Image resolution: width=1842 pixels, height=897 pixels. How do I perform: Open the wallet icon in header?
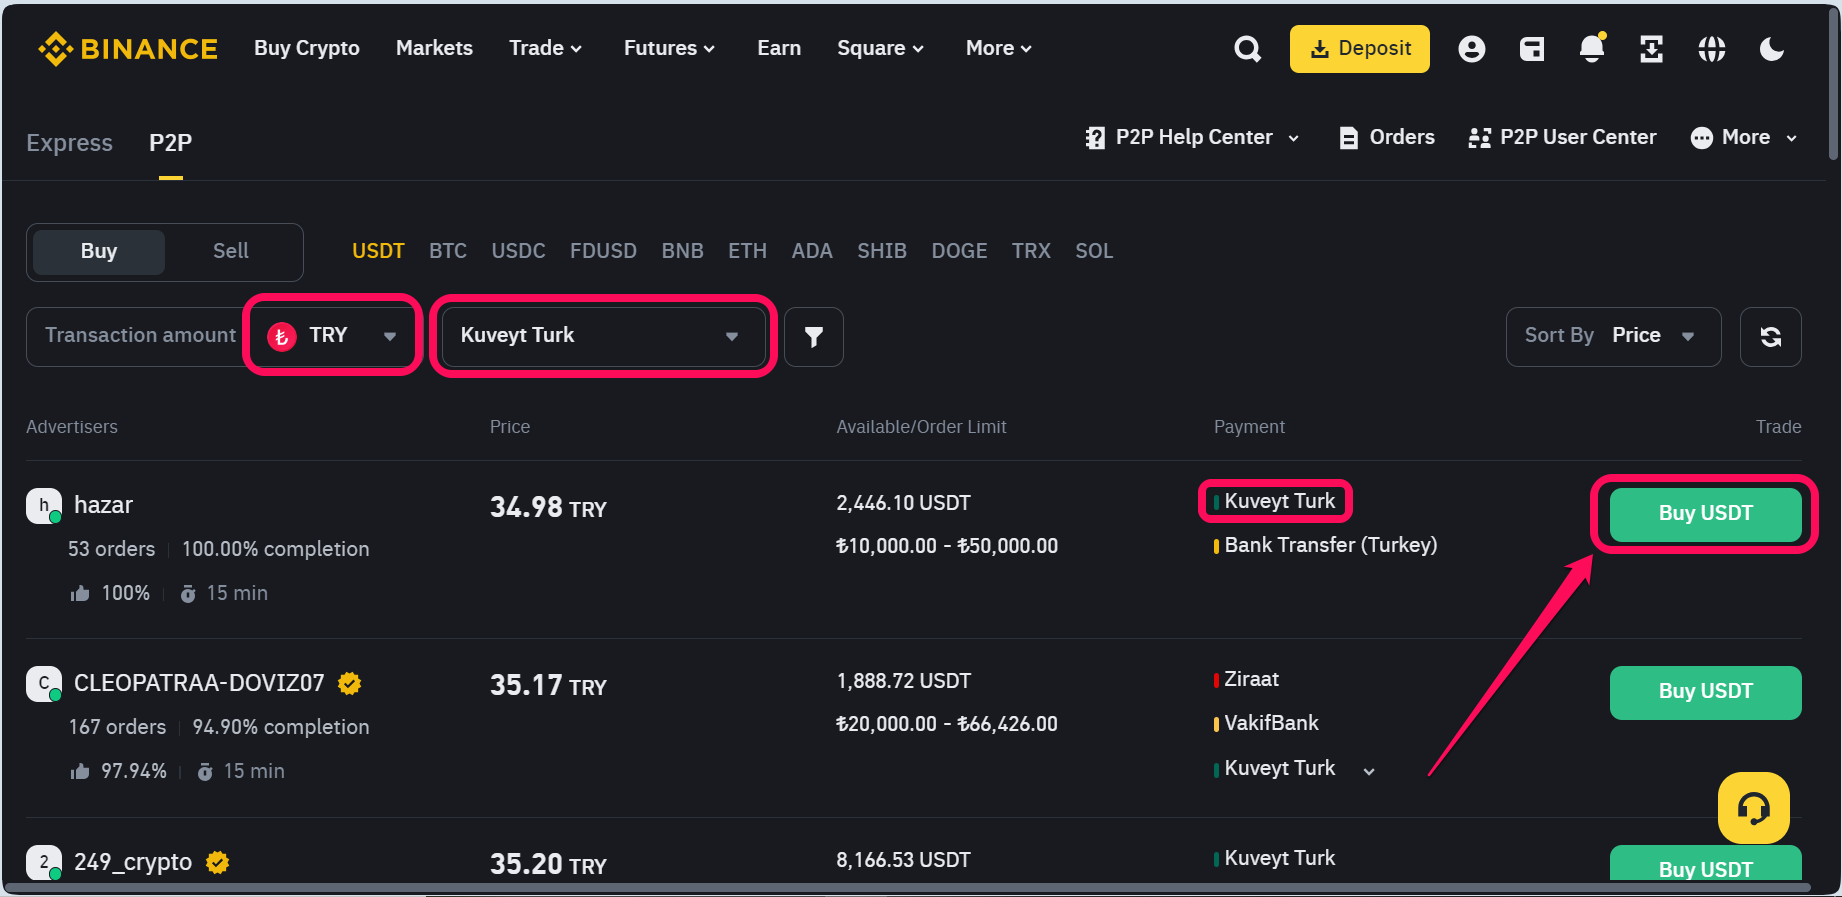point(1531,48)
